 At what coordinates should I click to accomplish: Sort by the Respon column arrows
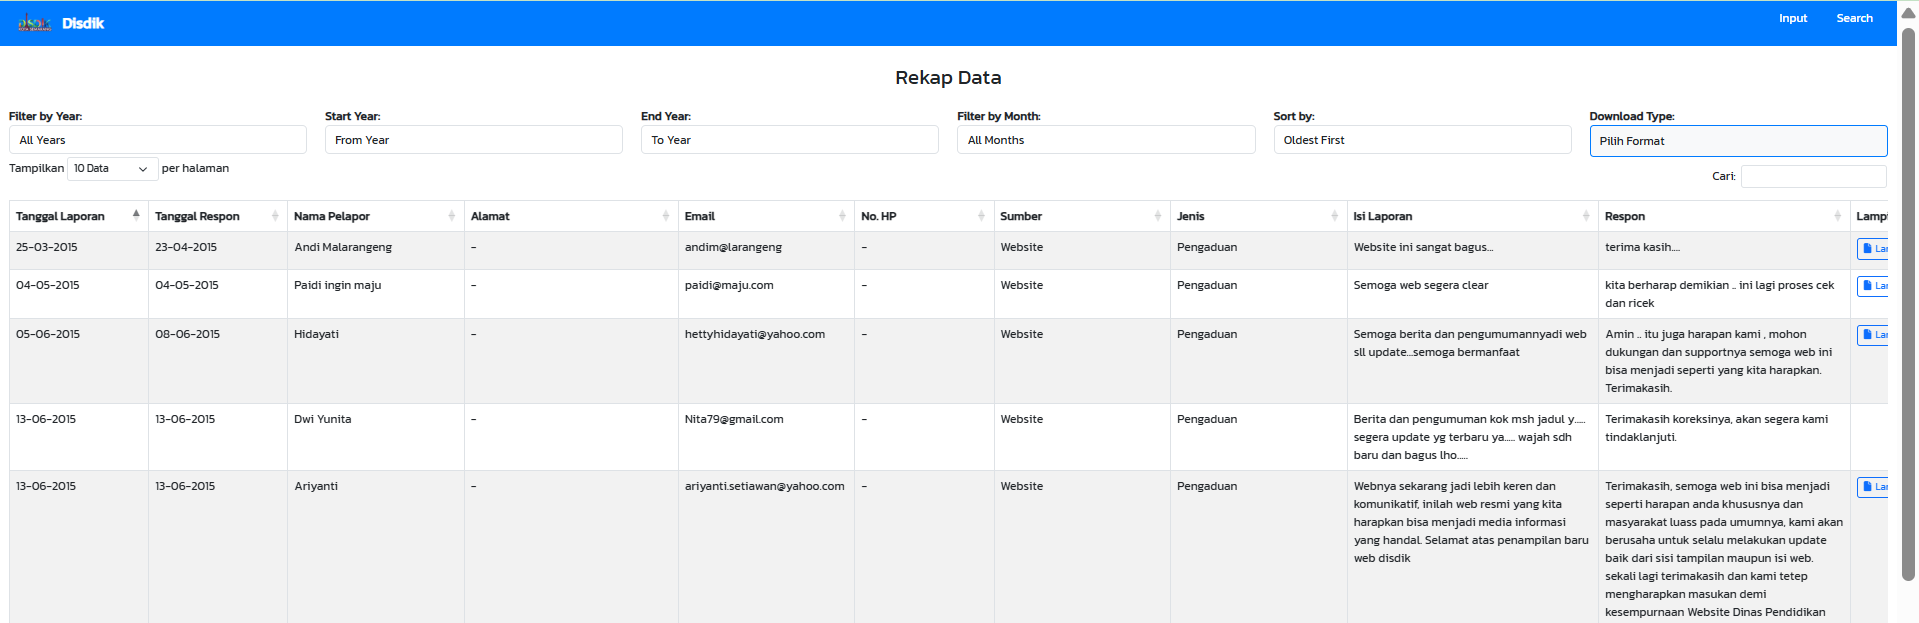1837,216
